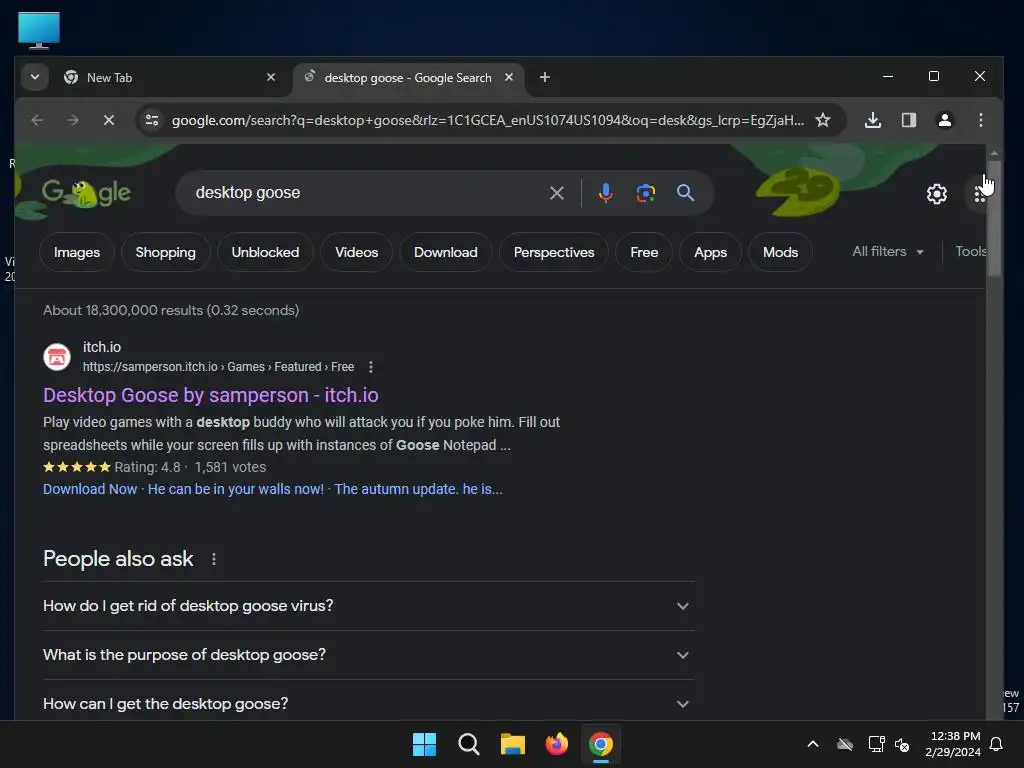This screenshot has height=768, width=1024.
Task: Filter results by Videos
Action: point(357,252)
